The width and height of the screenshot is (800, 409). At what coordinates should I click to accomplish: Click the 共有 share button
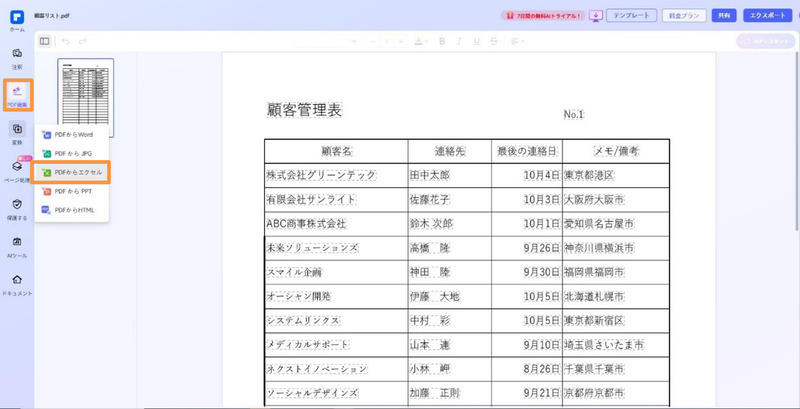tap(724, 16)
